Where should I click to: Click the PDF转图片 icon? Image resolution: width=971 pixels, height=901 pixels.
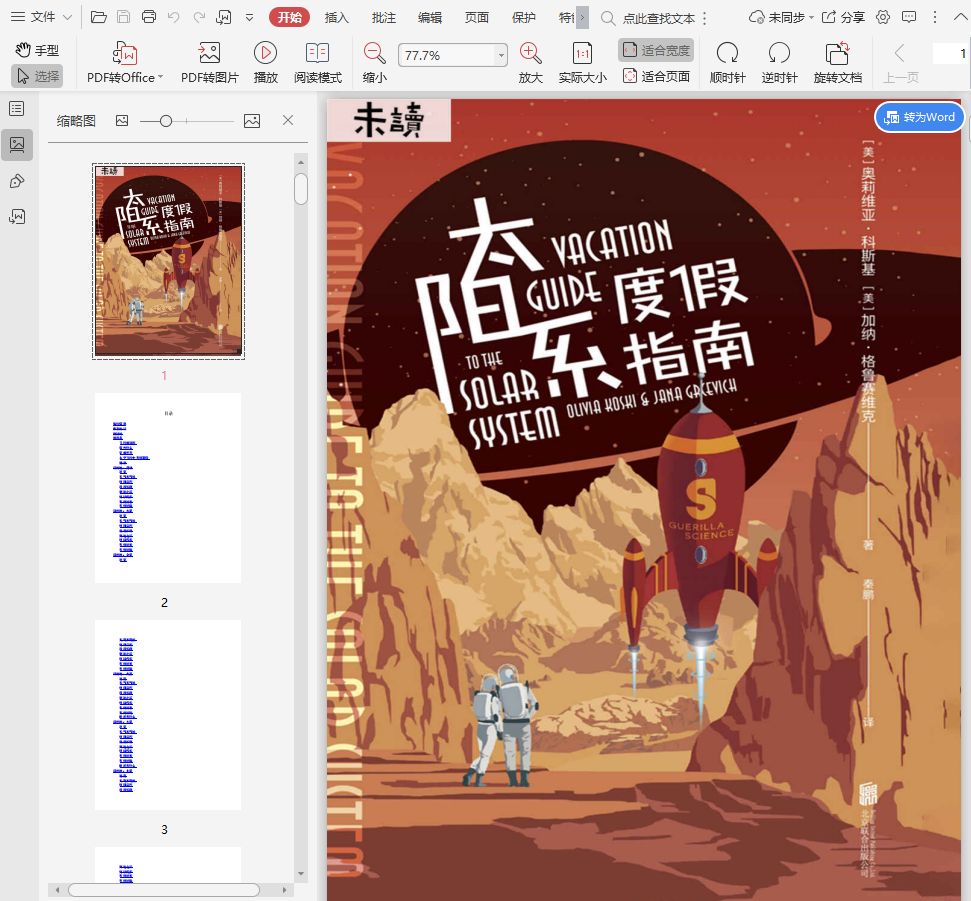click(209, 54)
